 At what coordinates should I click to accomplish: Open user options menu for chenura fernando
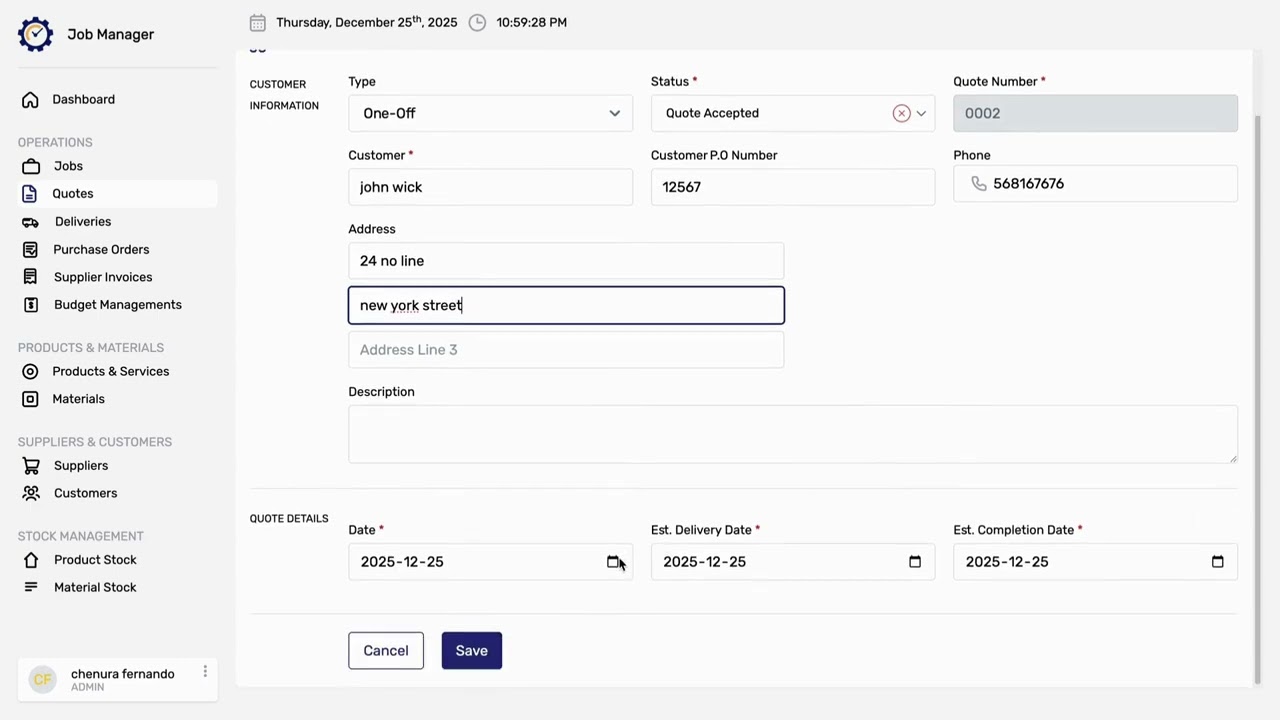click(205, 672)
